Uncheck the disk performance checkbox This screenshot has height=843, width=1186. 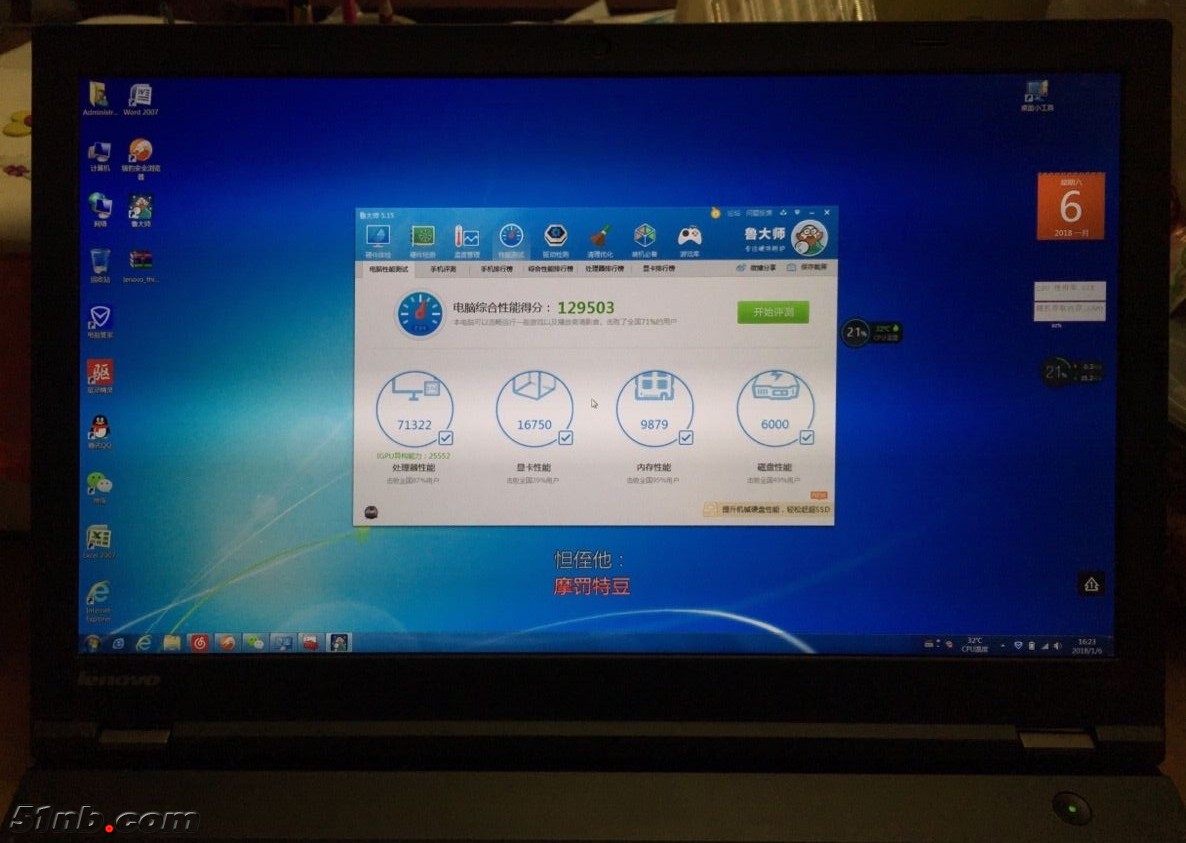pyautogui.click(x=807, y=438)
